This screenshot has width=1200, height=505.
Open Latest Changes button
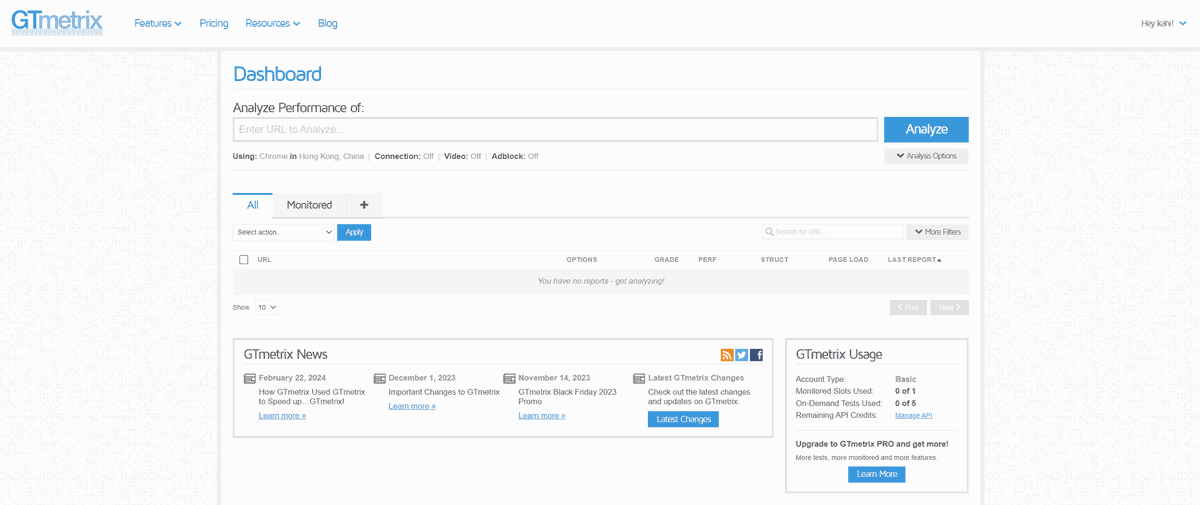[x=683, y=419]
